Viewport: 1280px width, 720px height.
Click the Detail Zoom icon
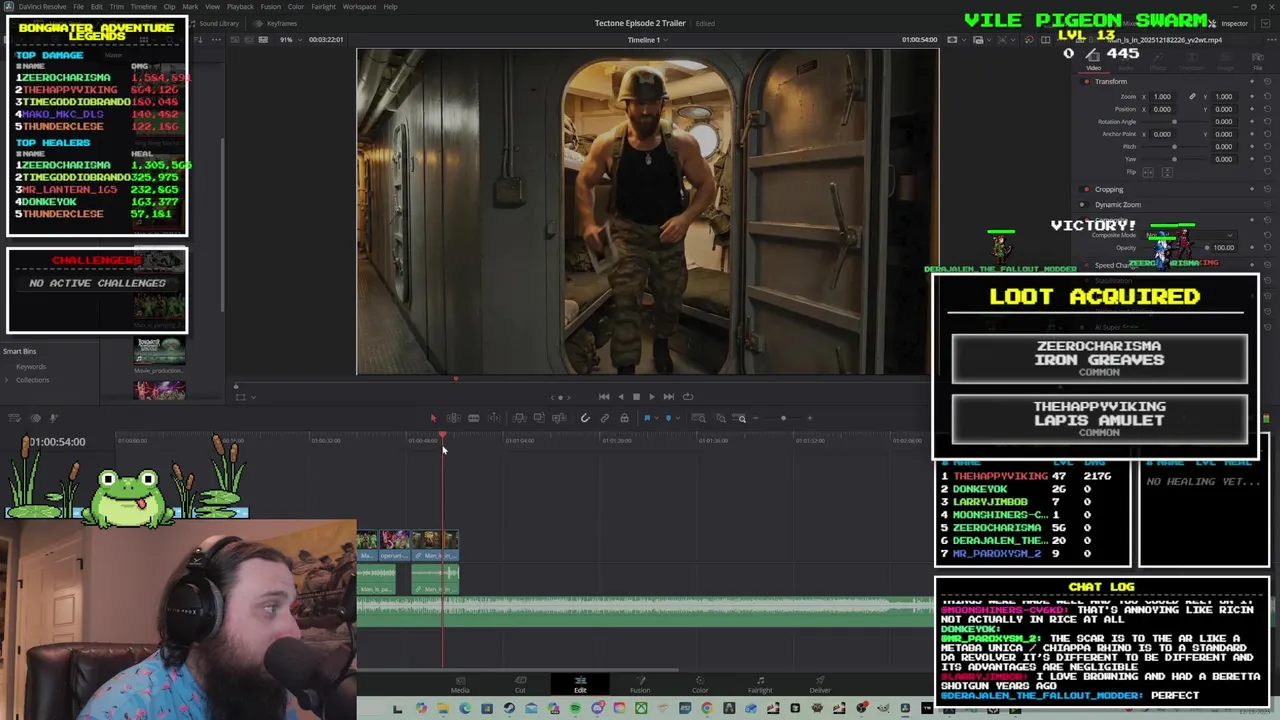click(720, 418)
